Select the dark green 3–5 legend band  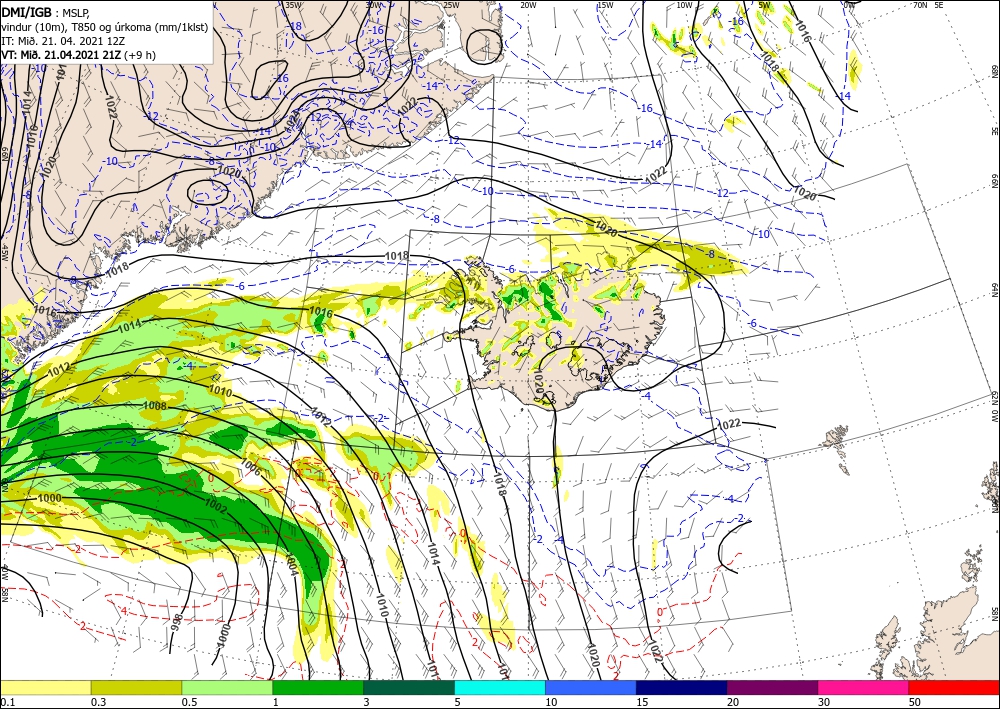[x=409, y=687]
